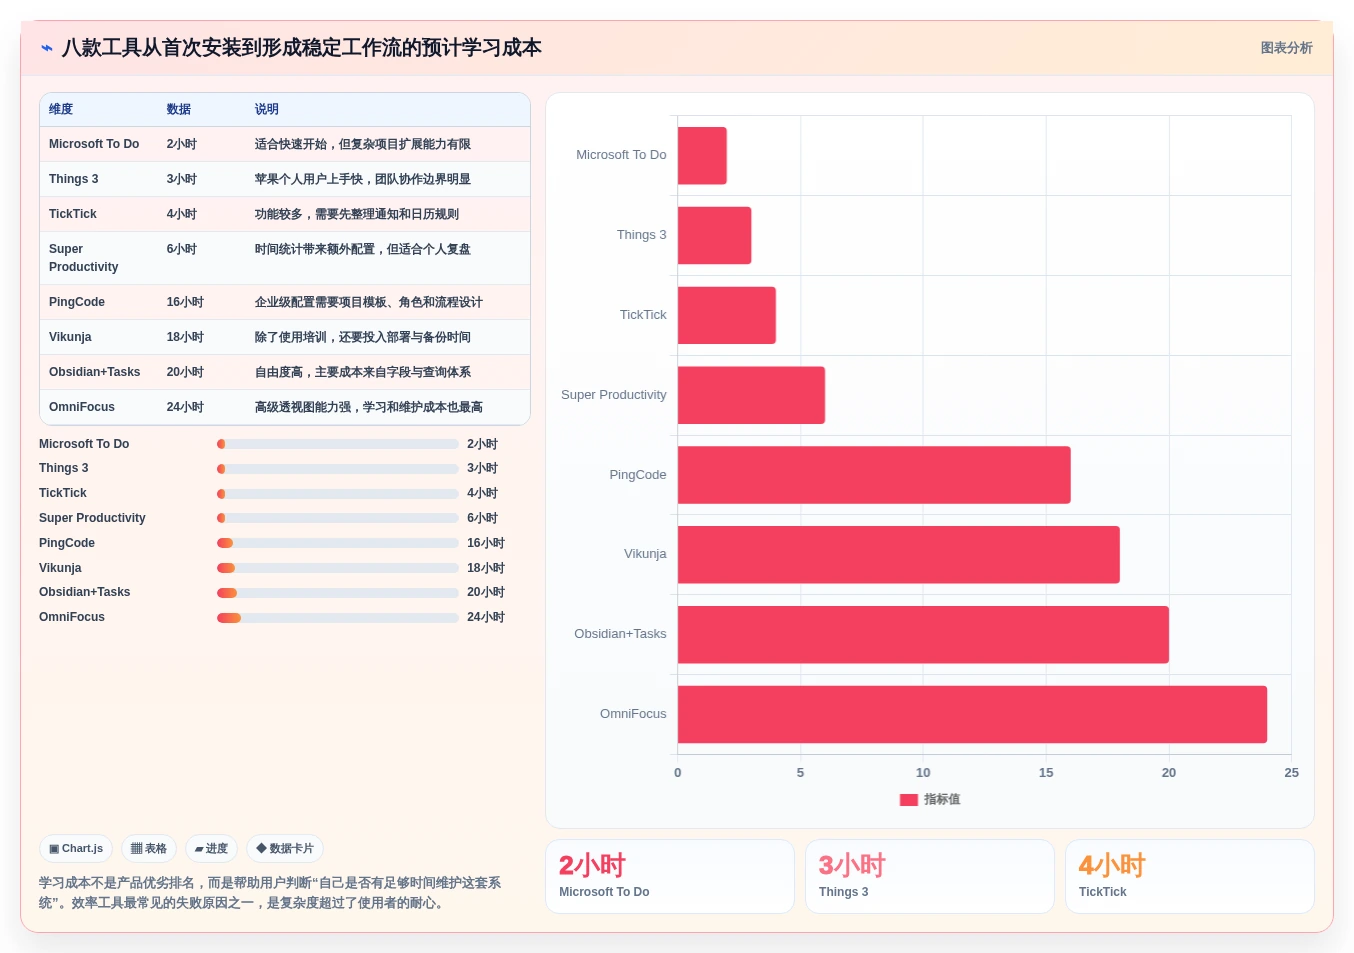Image resolution: width=1354 pixels, height=953 pixels.
Task: Open the 2小时 Microsoft To Do data card
Action: [x=670, y=876]
